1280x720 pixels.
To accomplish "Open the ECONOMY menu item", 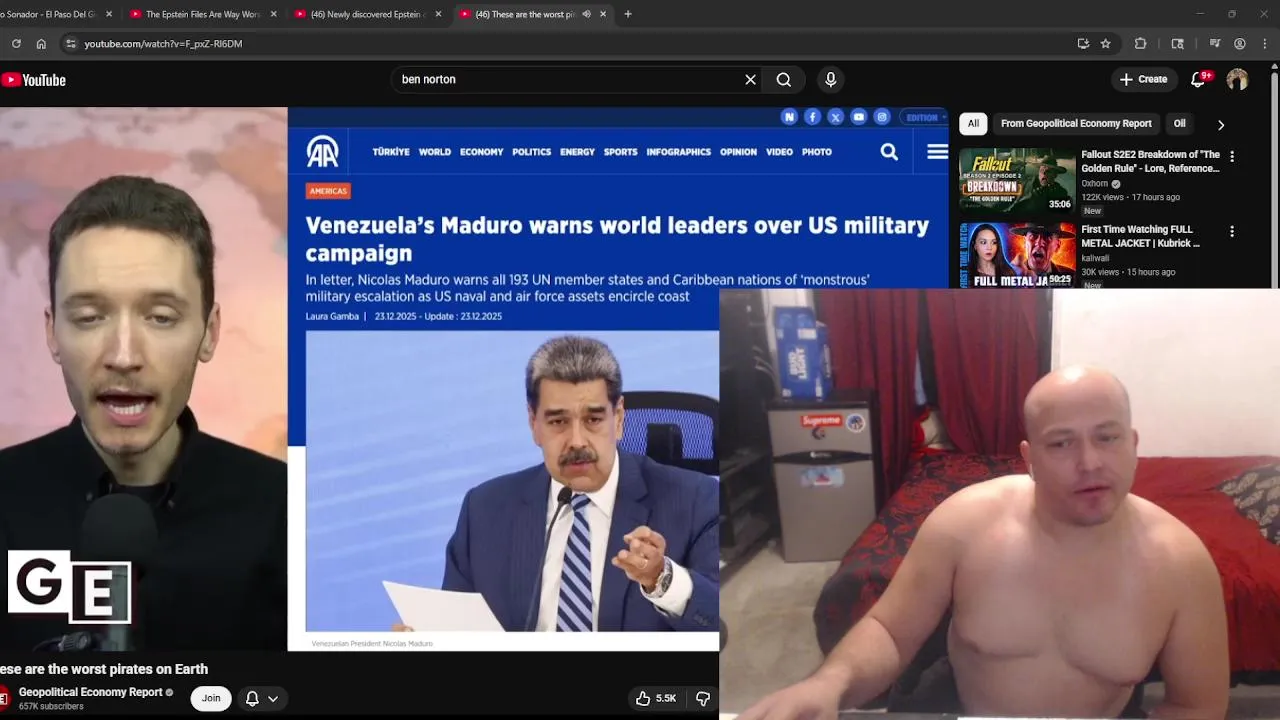I will click(x=481, y=152).
